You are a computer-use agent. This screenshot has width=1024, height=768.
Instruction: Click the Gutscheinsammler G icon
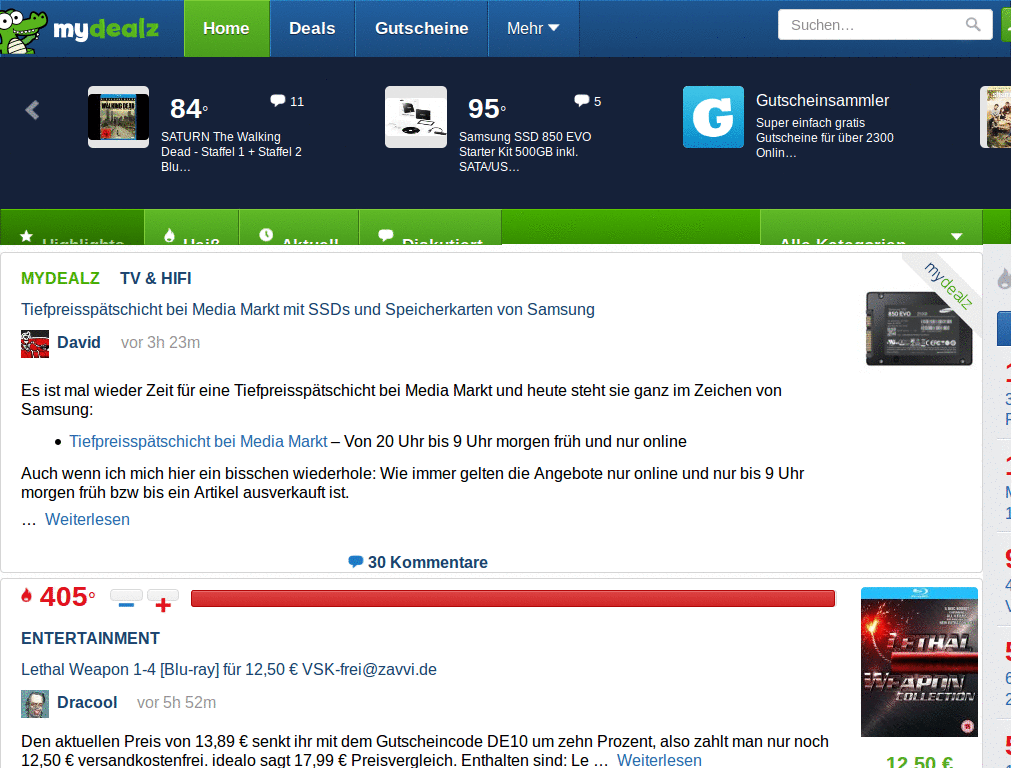(x=713, y=117)
